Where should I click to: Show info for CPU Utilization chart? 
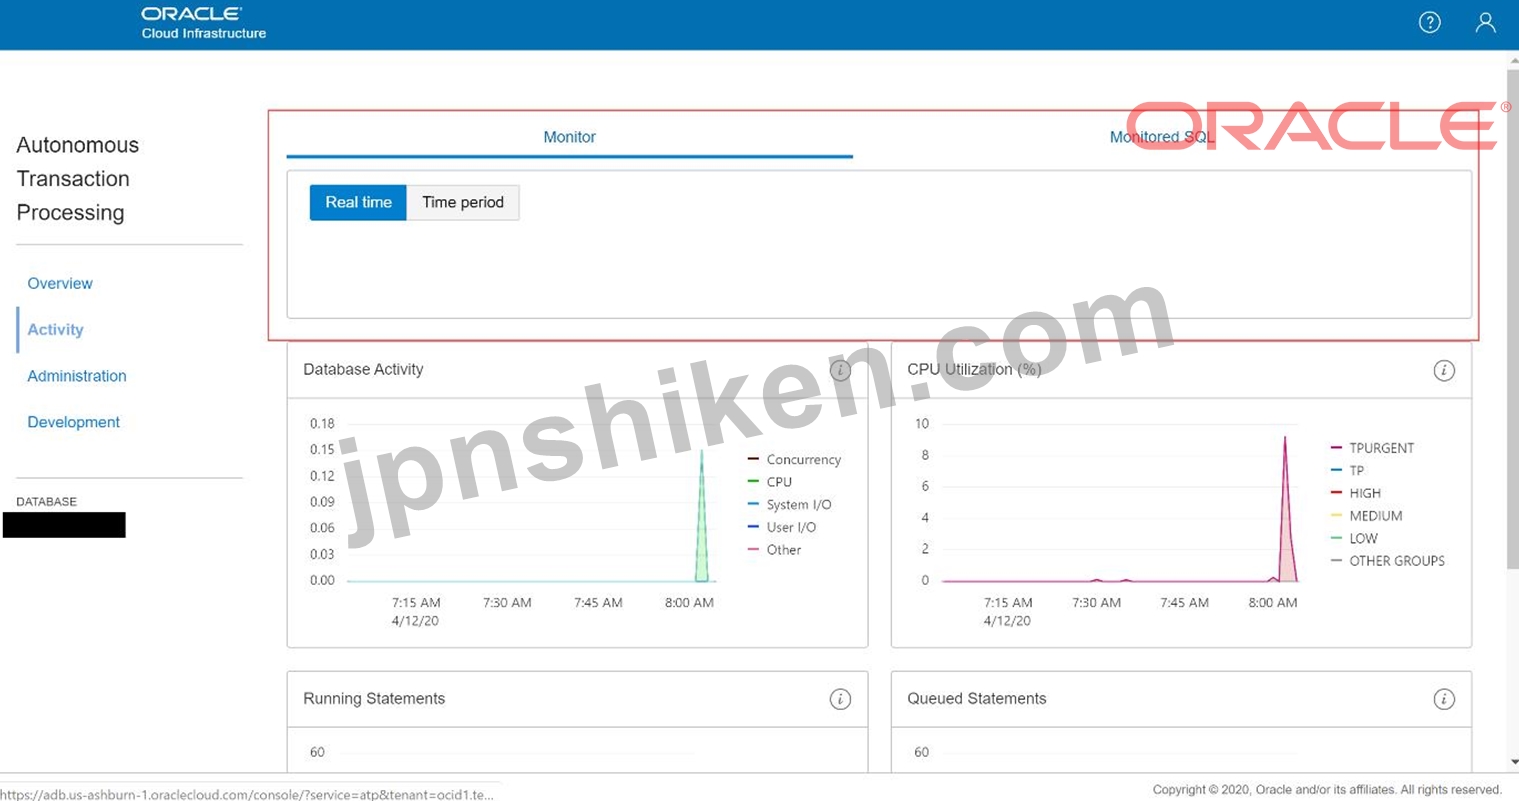coord(1444,370)
